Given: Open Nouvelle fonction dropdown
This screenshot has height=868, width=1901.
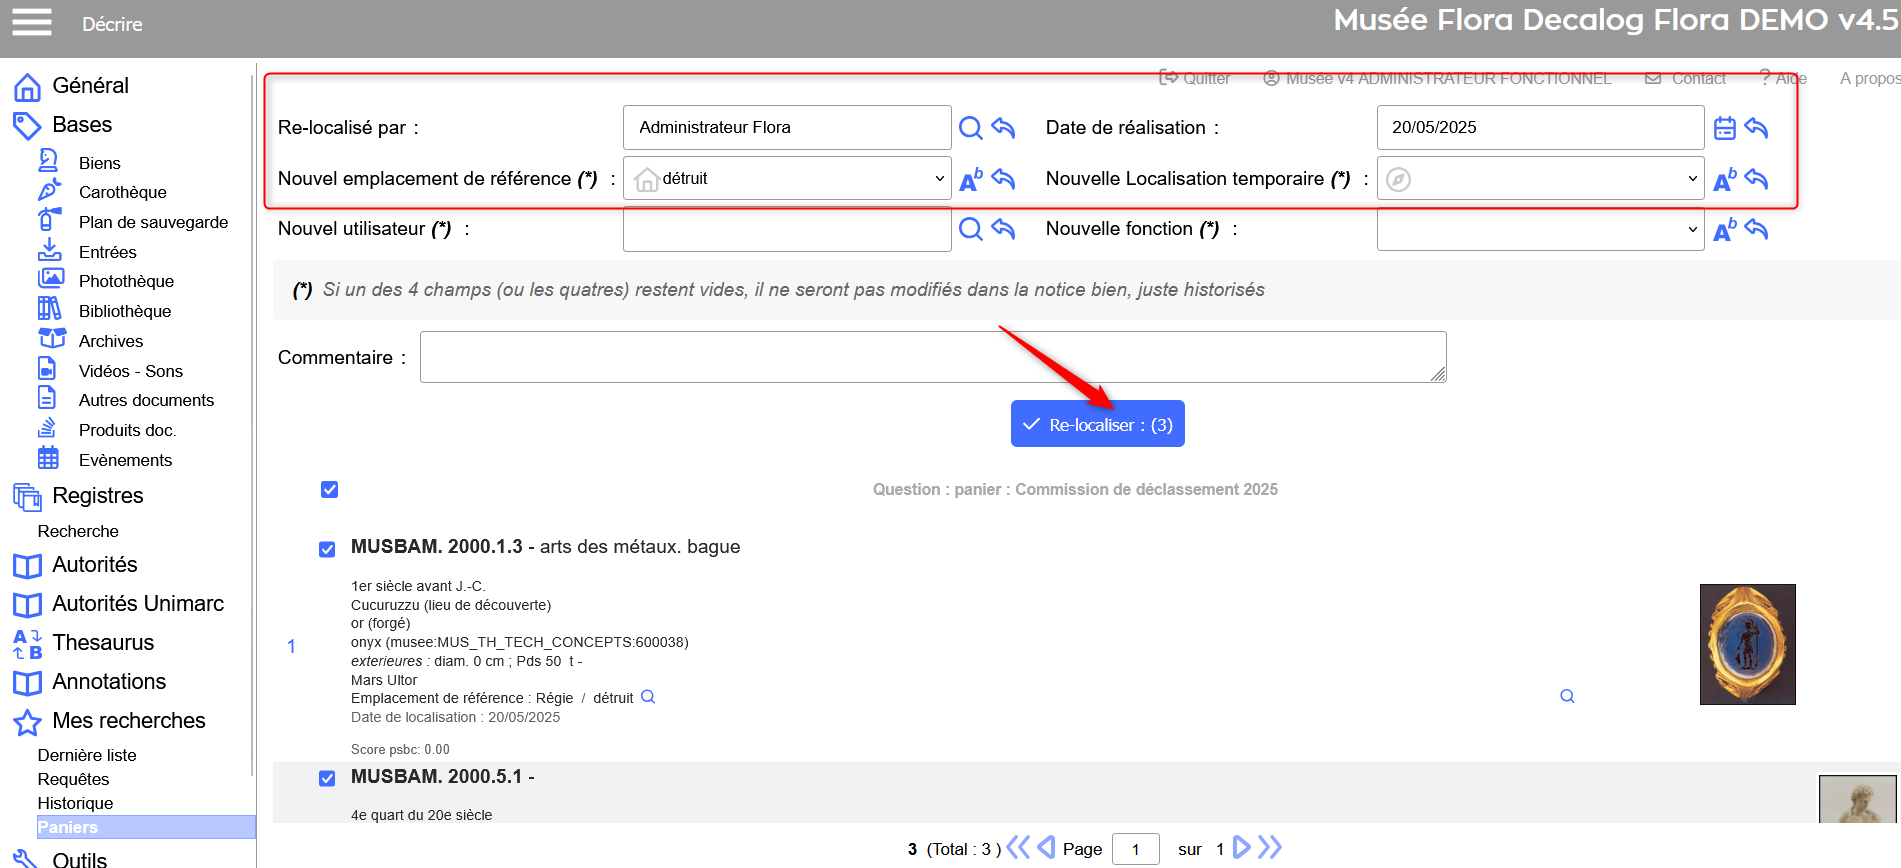Looking at the screenshot, I should tap(1540, 229).
